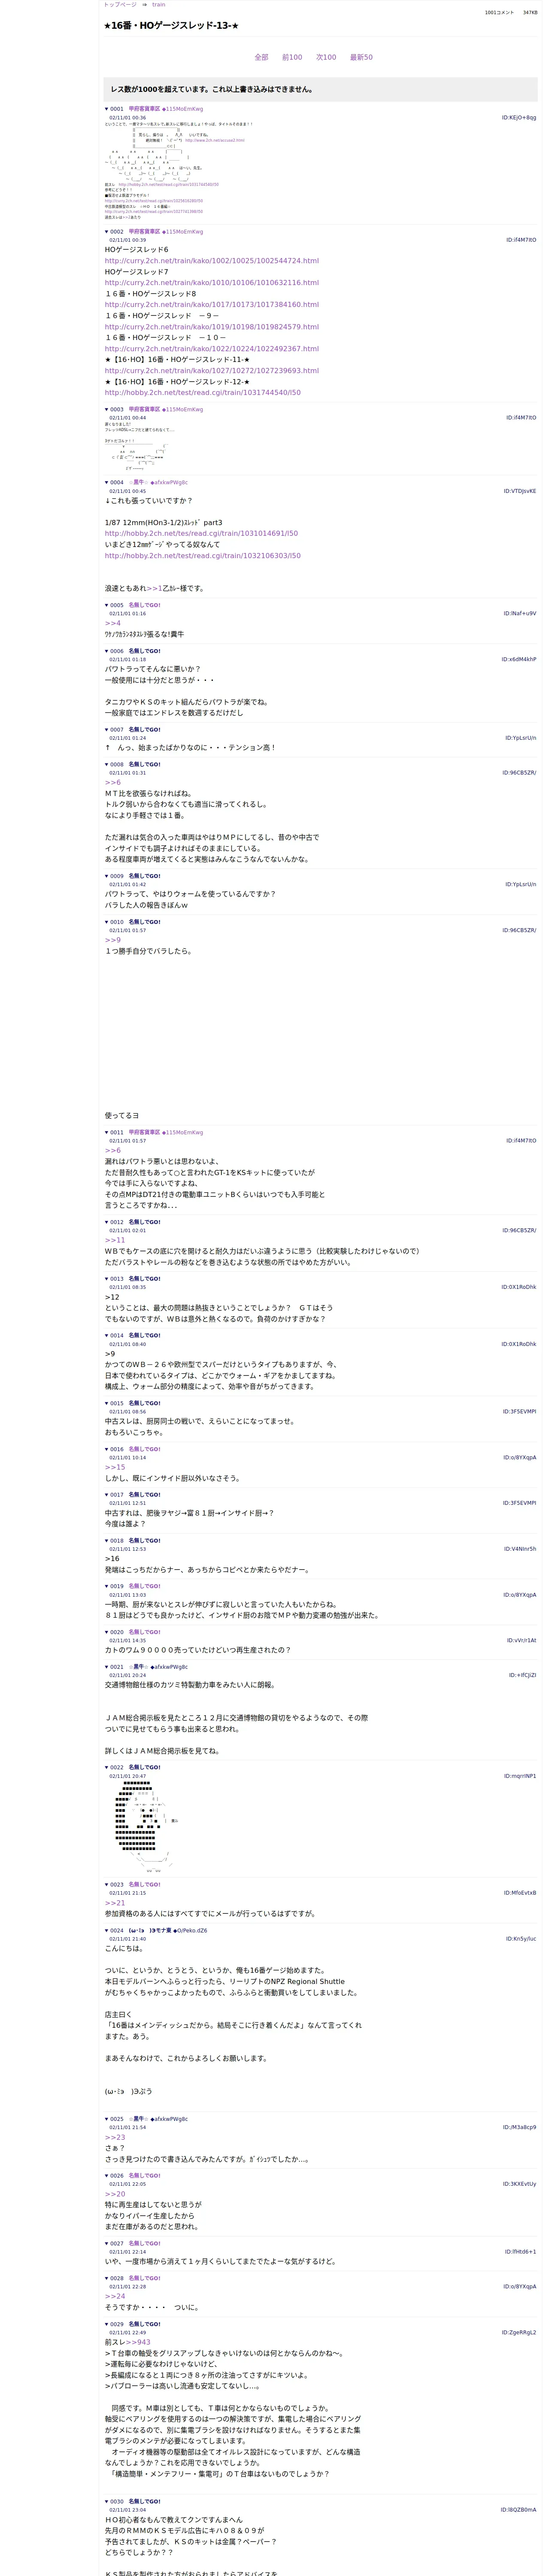Open the train/1031744540 URL in post 0002
This screenshot has width=551, height=2576.
[x=203, y=393]
